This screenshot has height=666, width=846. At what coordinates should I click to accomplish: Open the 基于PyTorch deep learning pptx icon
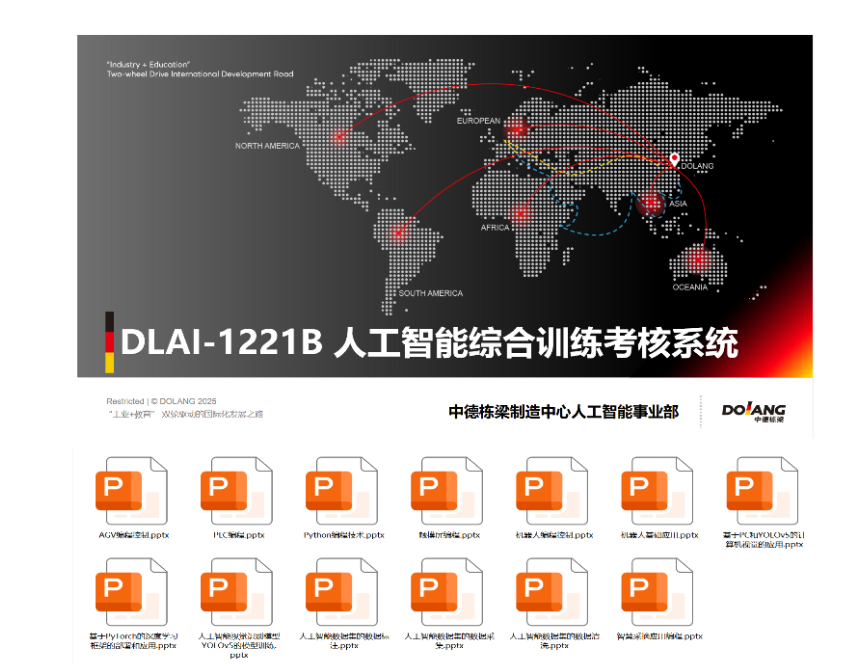point(132,592)
